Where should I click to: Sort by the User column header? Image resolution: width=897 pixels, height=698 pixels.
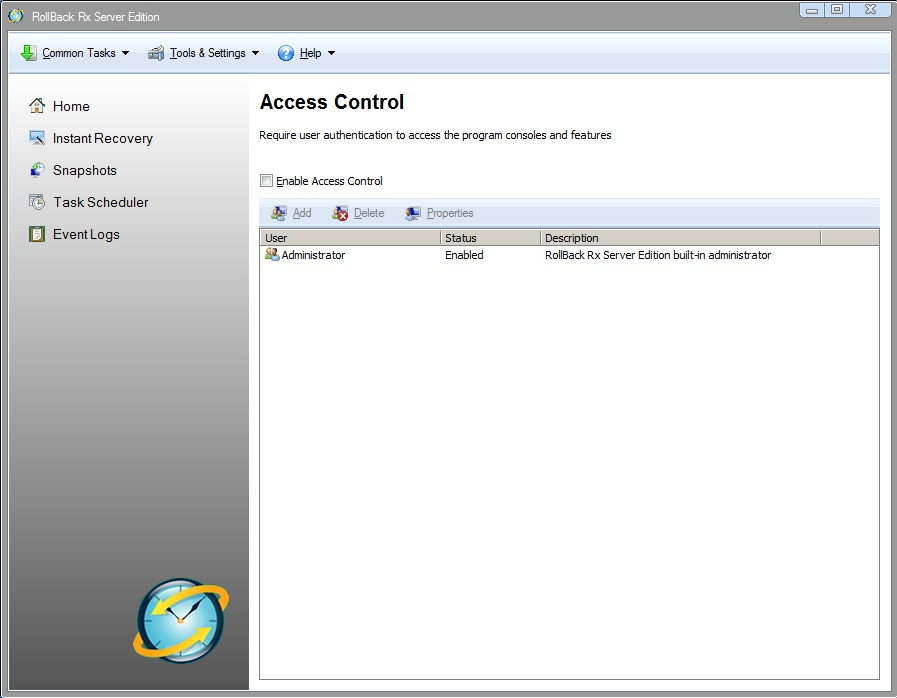point(350,238)
